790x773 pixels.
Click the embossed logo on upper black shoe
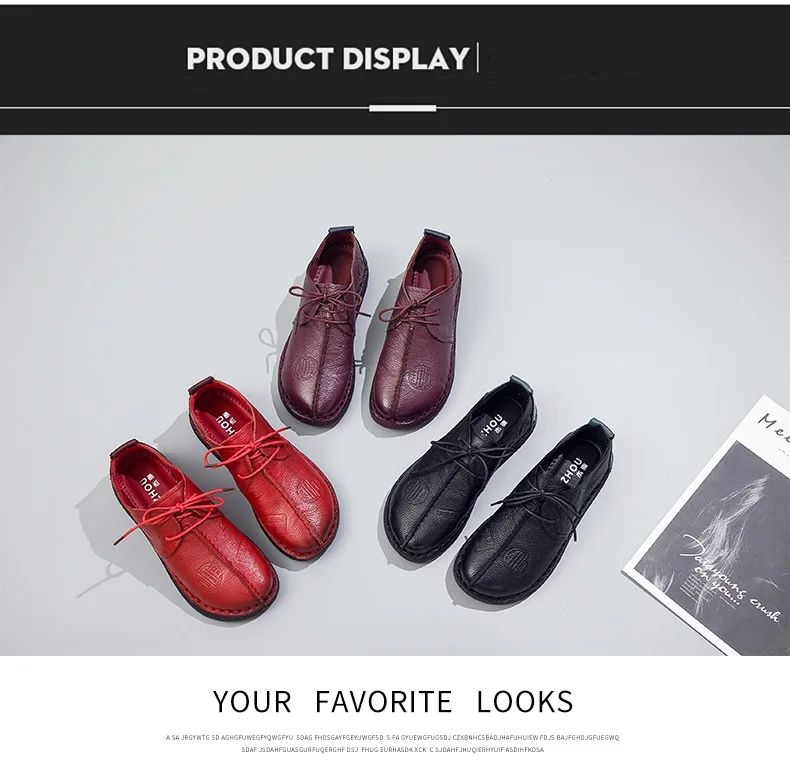[416, 489]
